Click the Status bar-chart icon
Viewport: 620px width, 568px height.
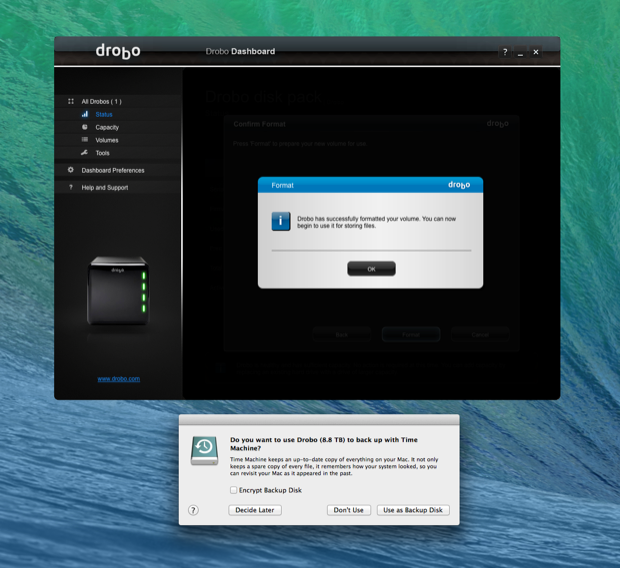[x=85, y=114]
